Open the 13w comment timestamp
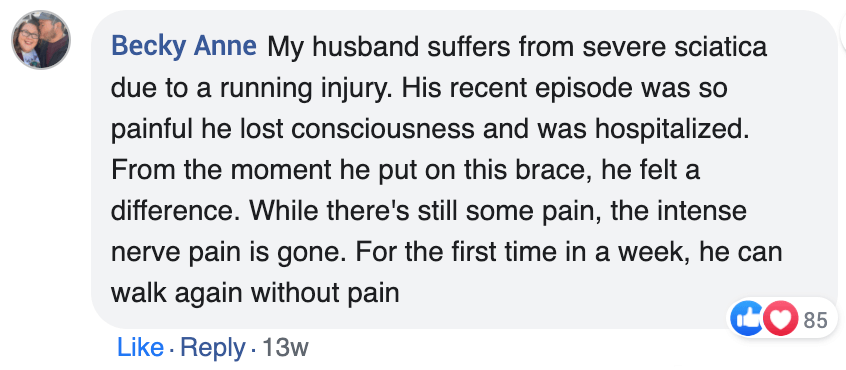The height and width of the screenshot is (370, 846). 285,348
